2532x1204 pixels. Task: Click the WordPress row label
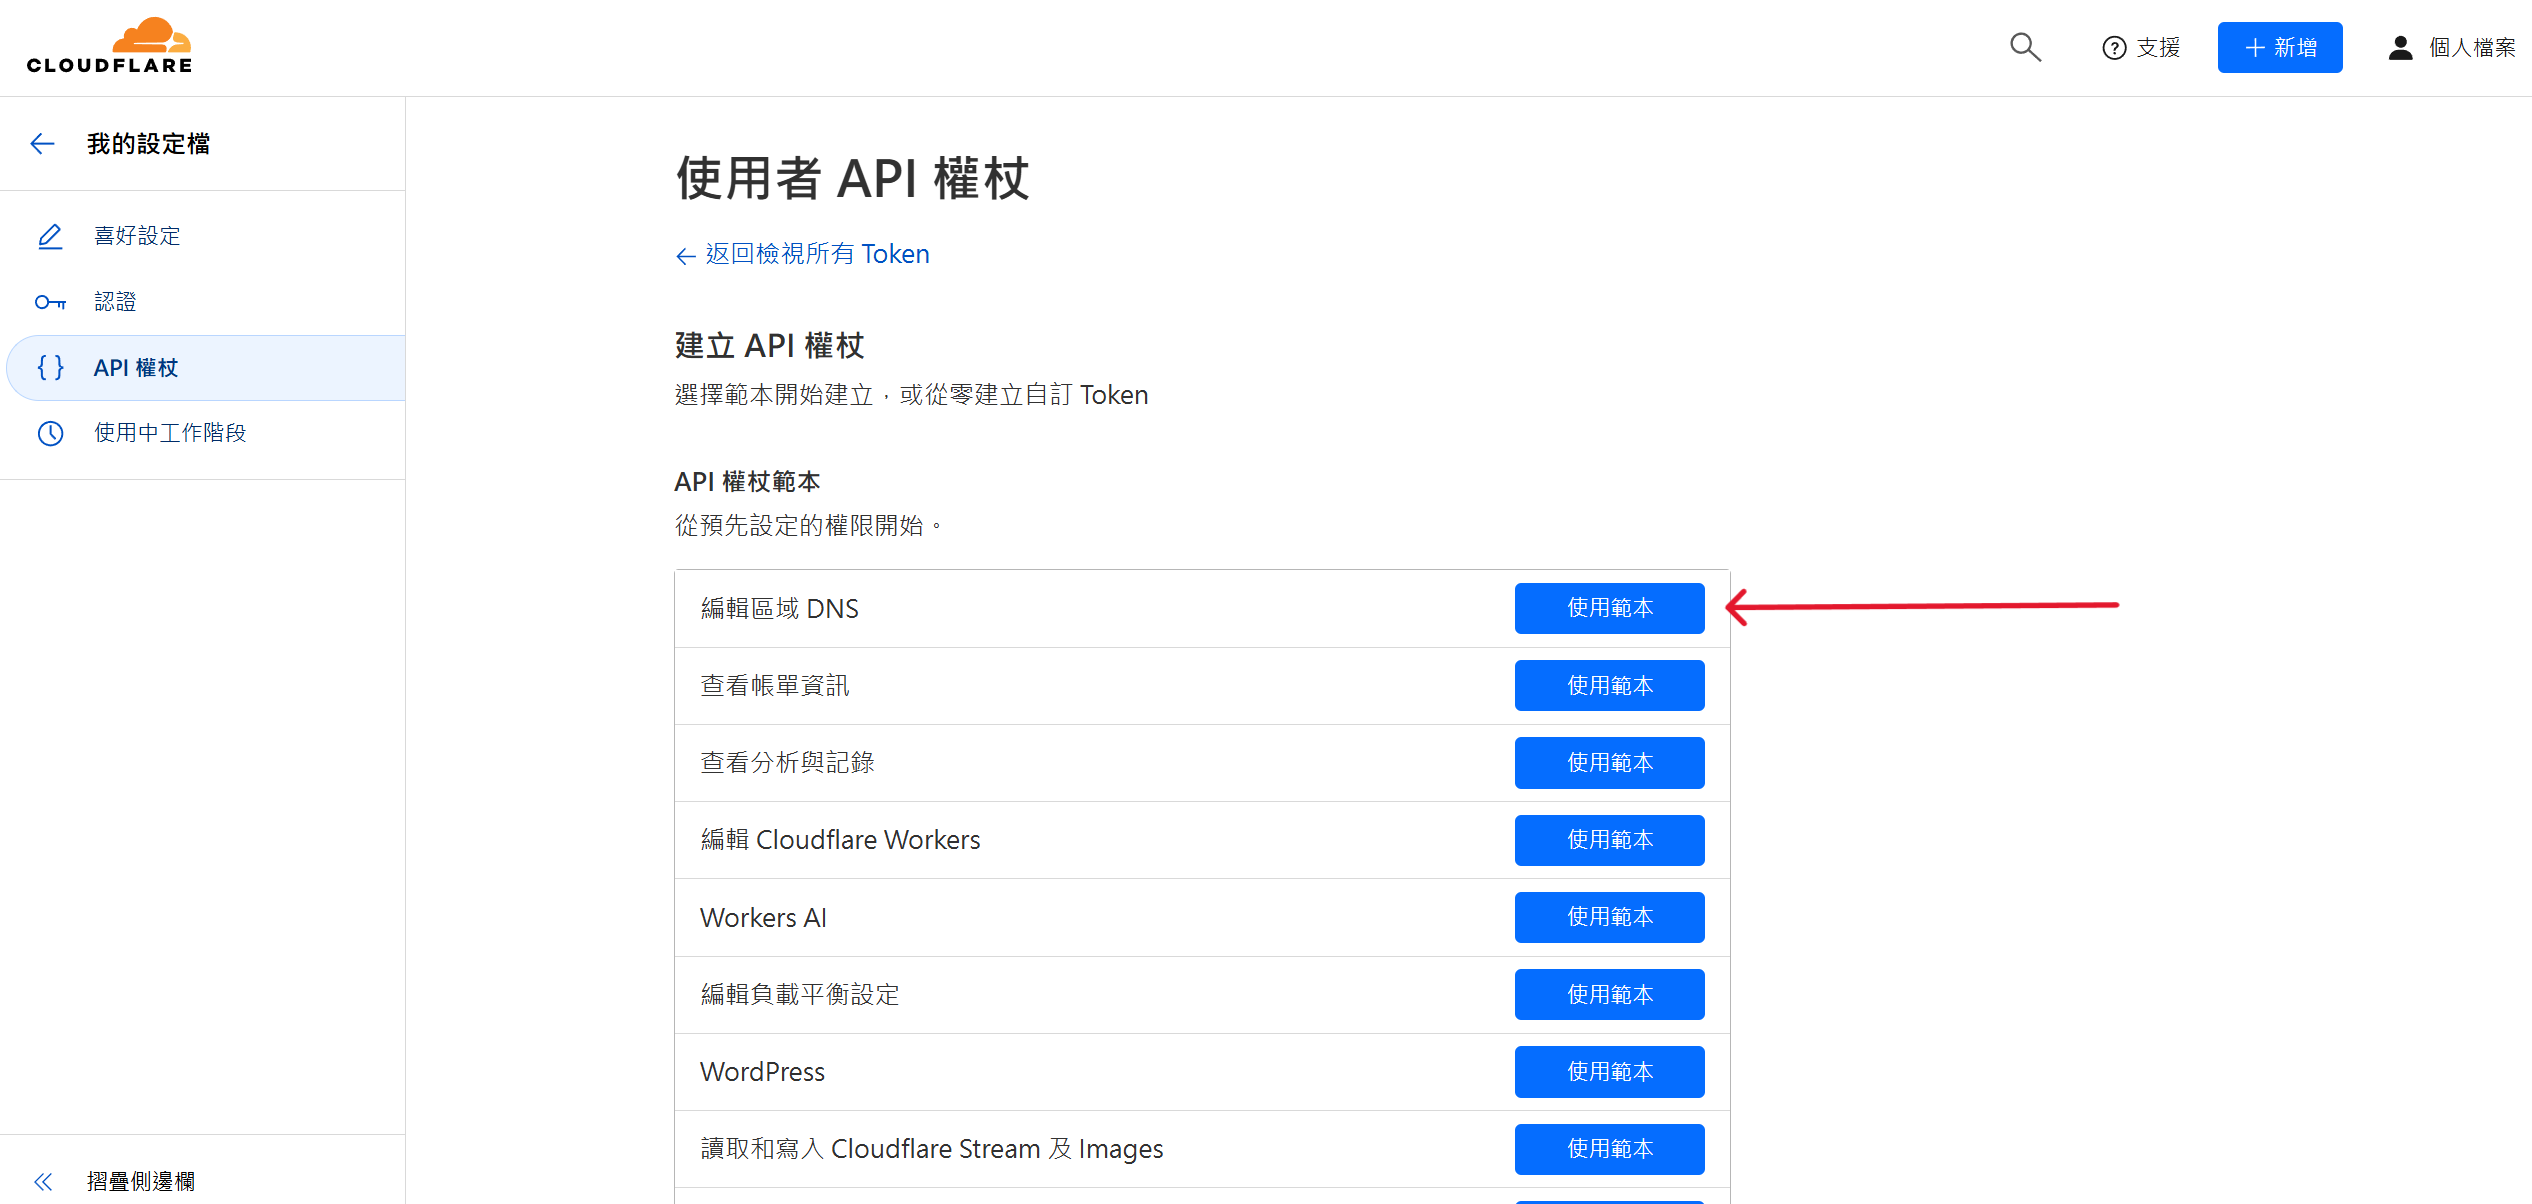click(762, 1072)
